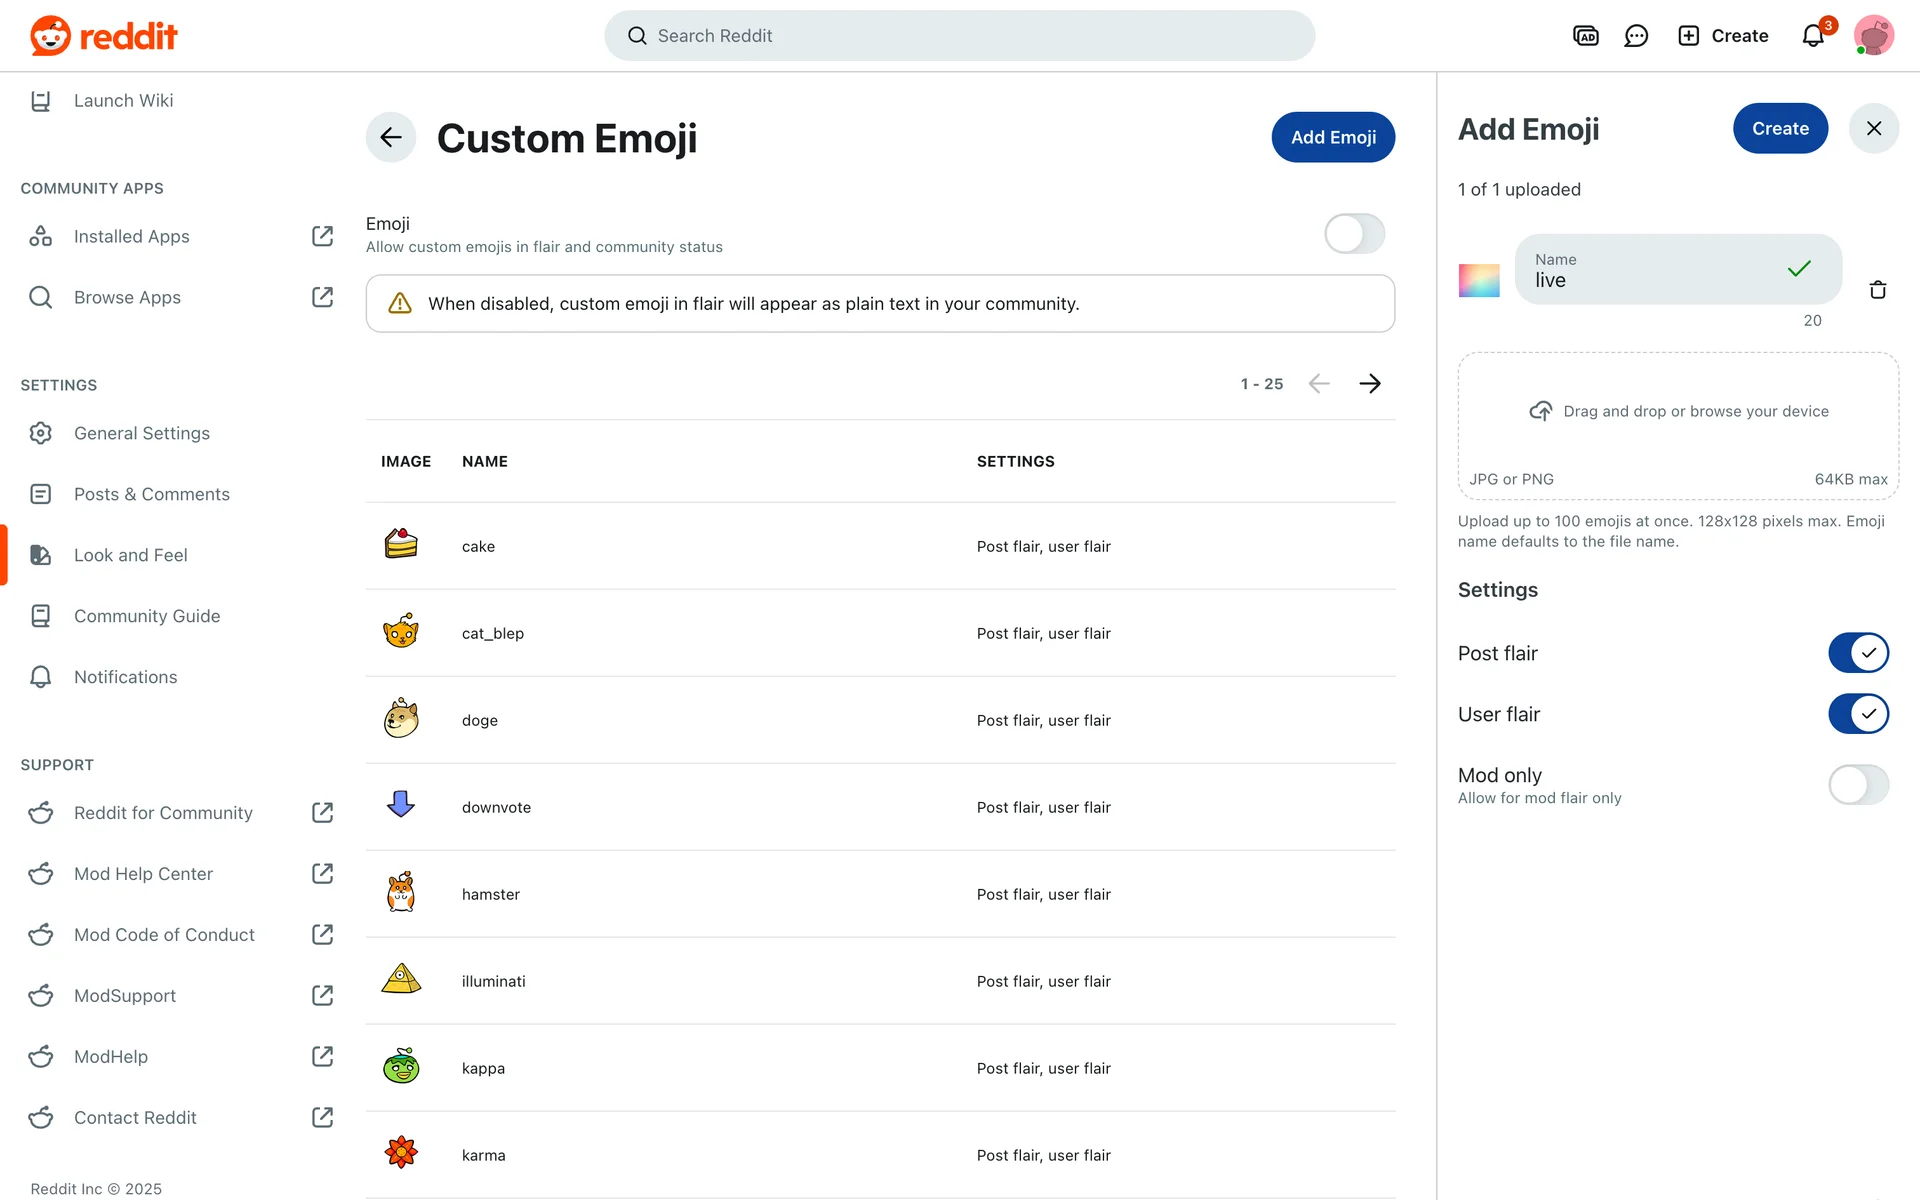Screen dimensions: 1920x1200
Task: Click the doge emoji image
Action: 401,719
